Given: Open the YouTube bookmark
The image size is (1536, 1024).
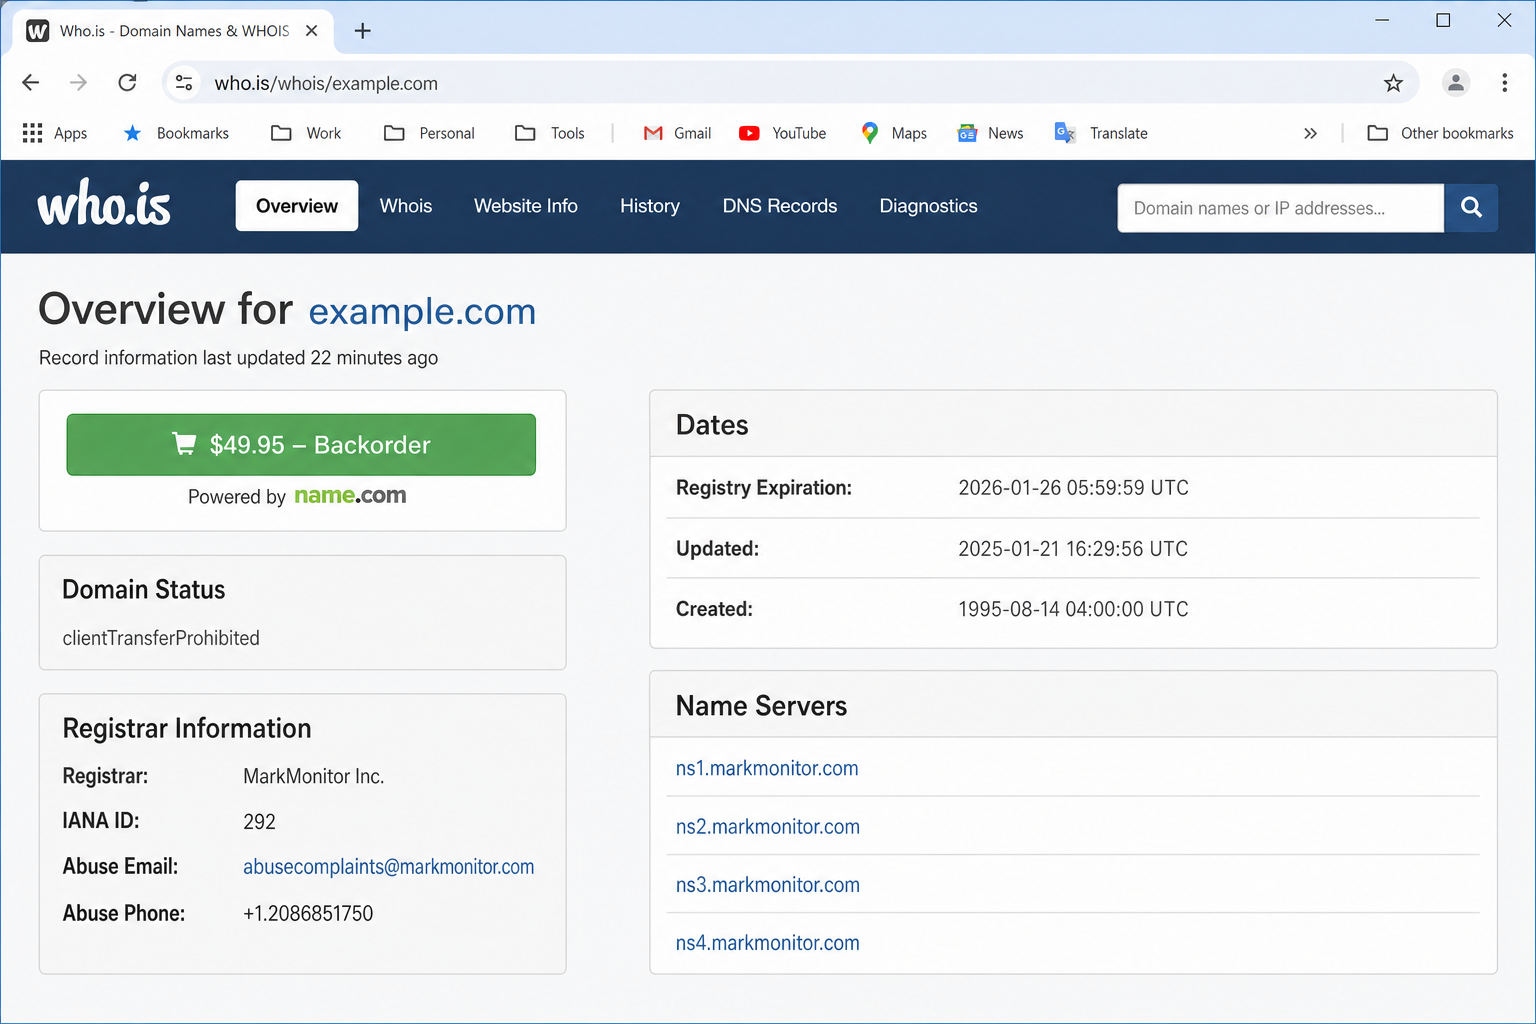Looking at the screenshot, I should coord(782,133).
